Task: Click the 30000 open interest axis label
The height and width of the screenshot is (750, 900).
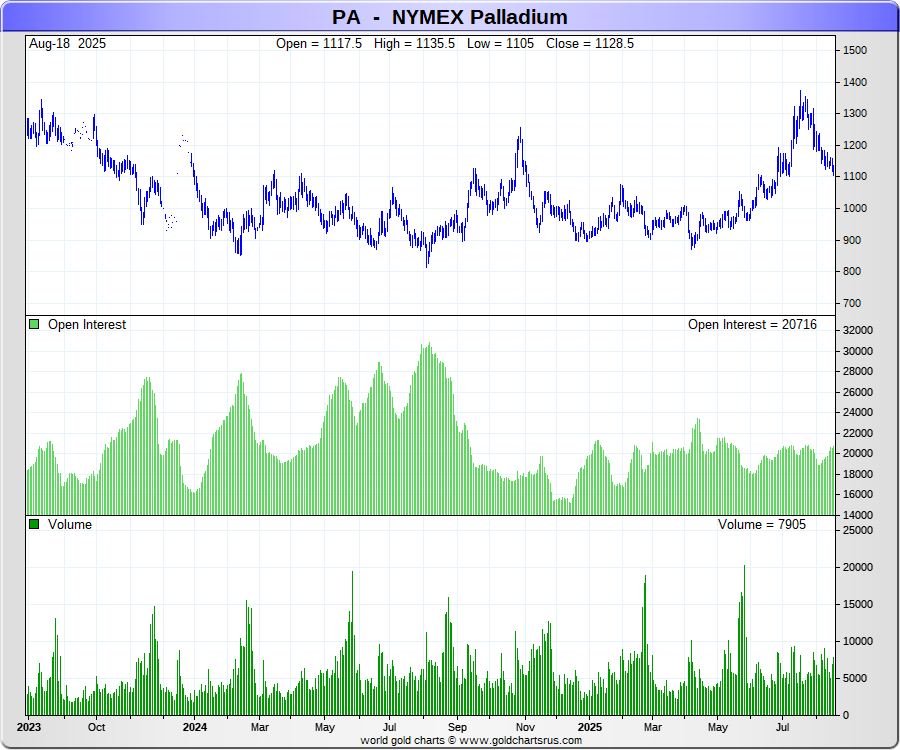Action: [x=858, y=351]
